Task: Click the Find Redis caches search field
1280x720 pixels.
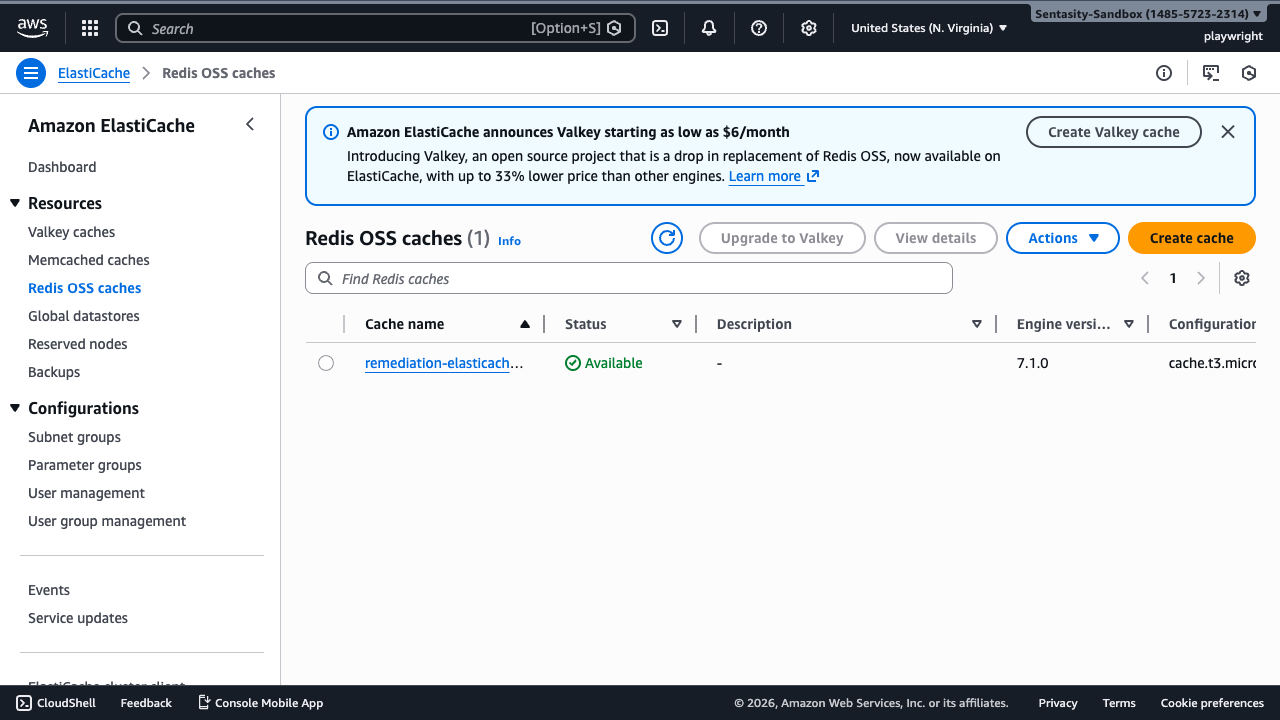Action: (628, 277)
